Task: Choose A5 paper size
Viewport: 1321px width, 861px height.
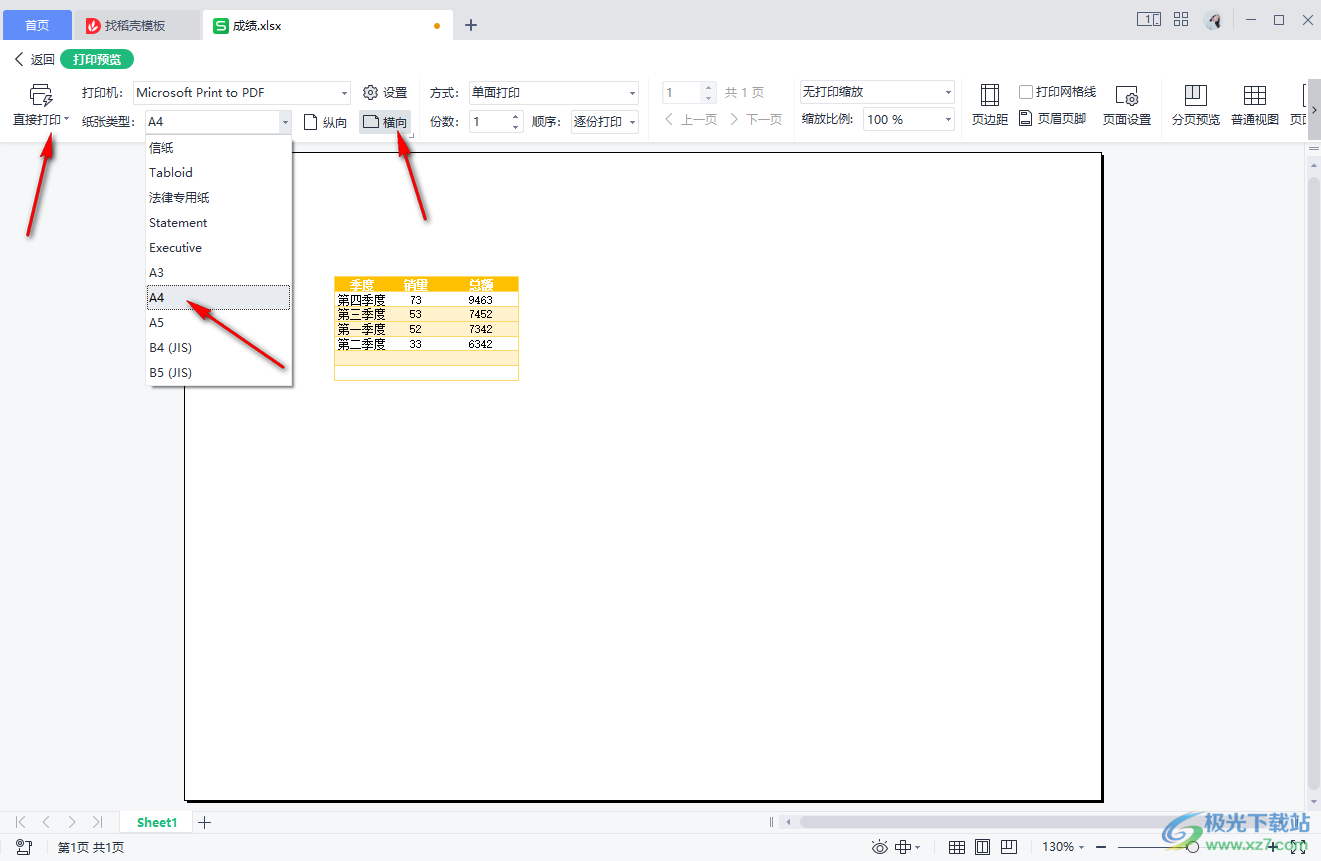Action: click(x=219, y=322)
